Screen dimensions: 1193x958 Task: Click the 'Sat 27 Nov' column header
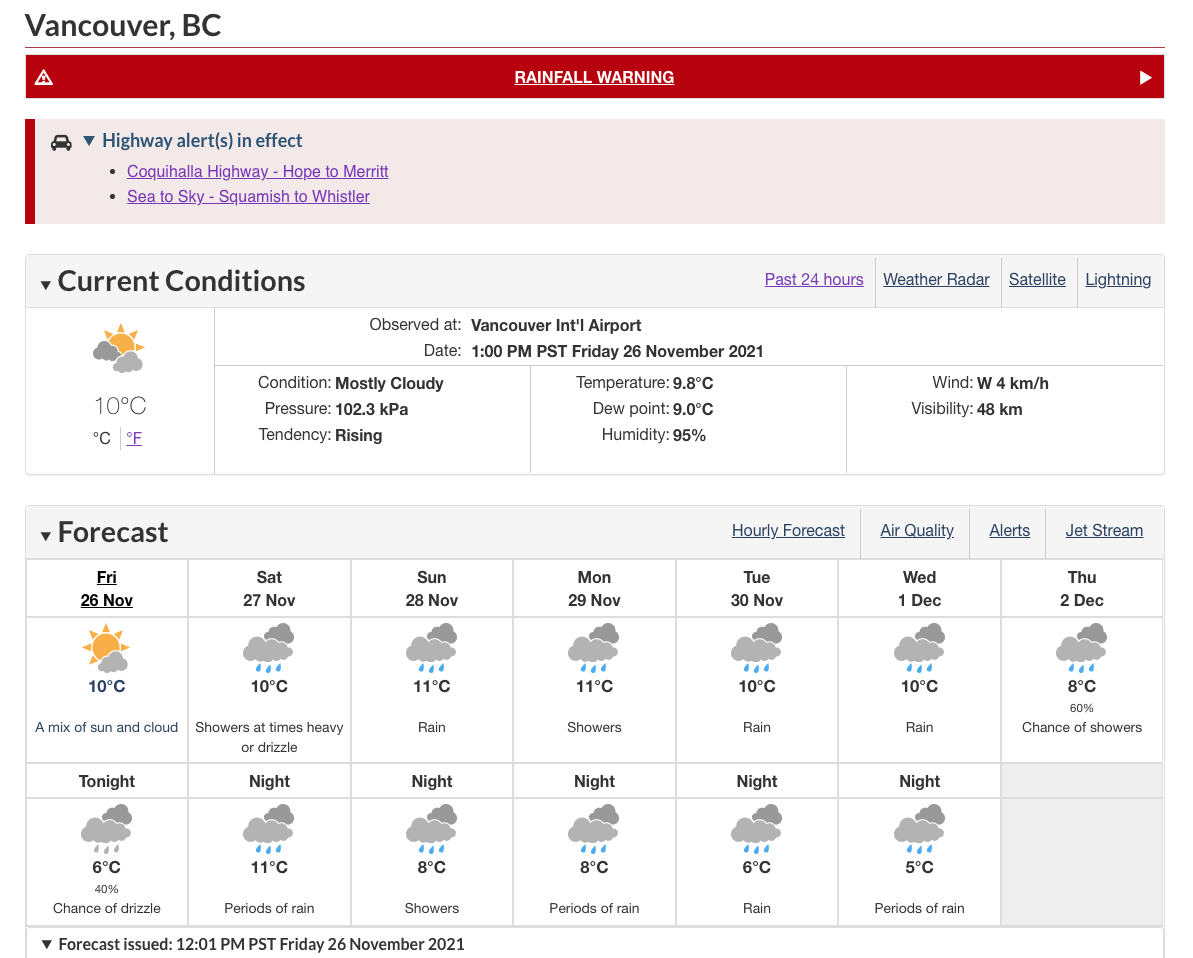click(x=269, y=588)
